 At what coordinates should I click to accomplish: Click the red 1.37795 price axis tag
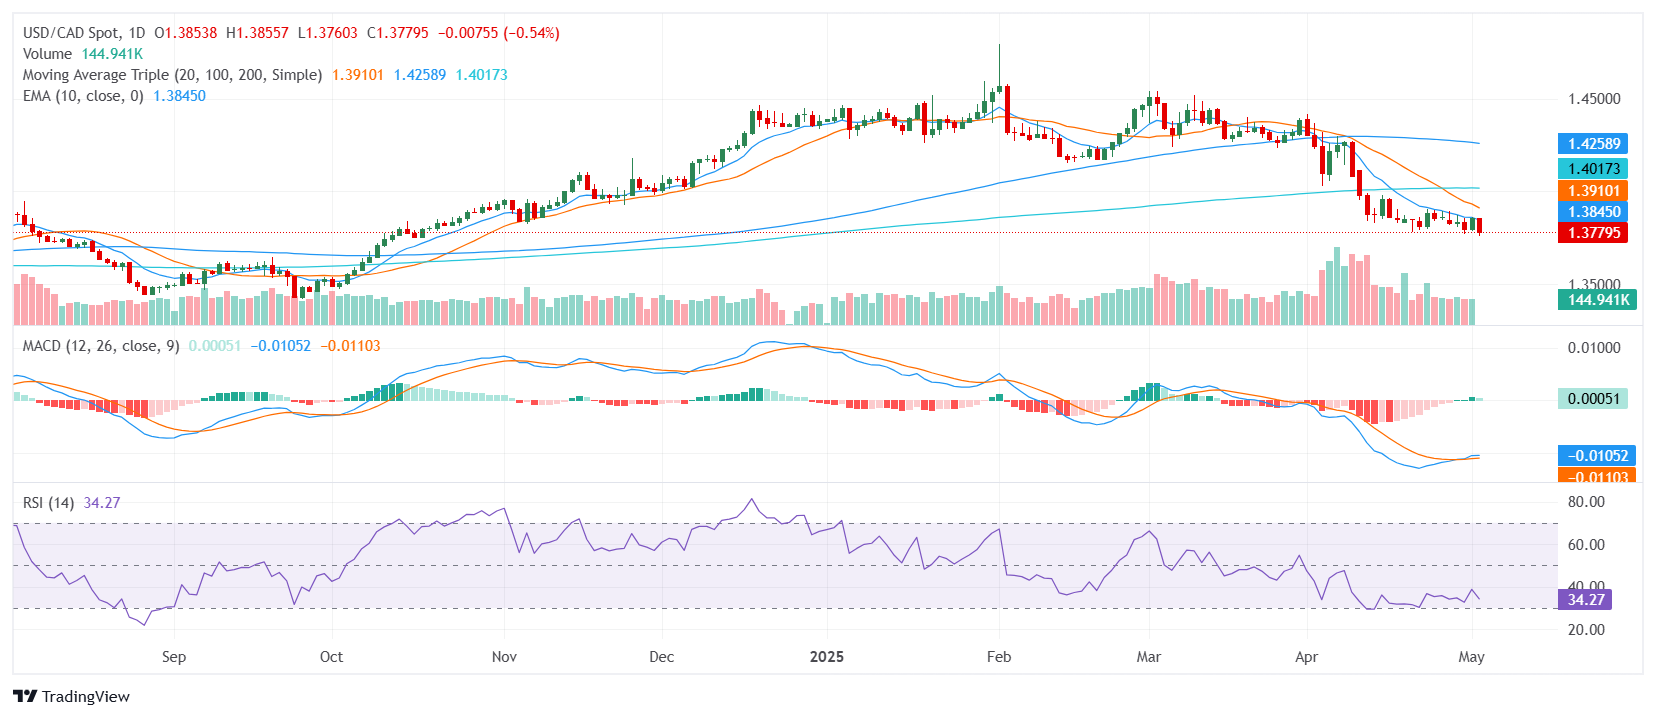tap(1593, 233)
